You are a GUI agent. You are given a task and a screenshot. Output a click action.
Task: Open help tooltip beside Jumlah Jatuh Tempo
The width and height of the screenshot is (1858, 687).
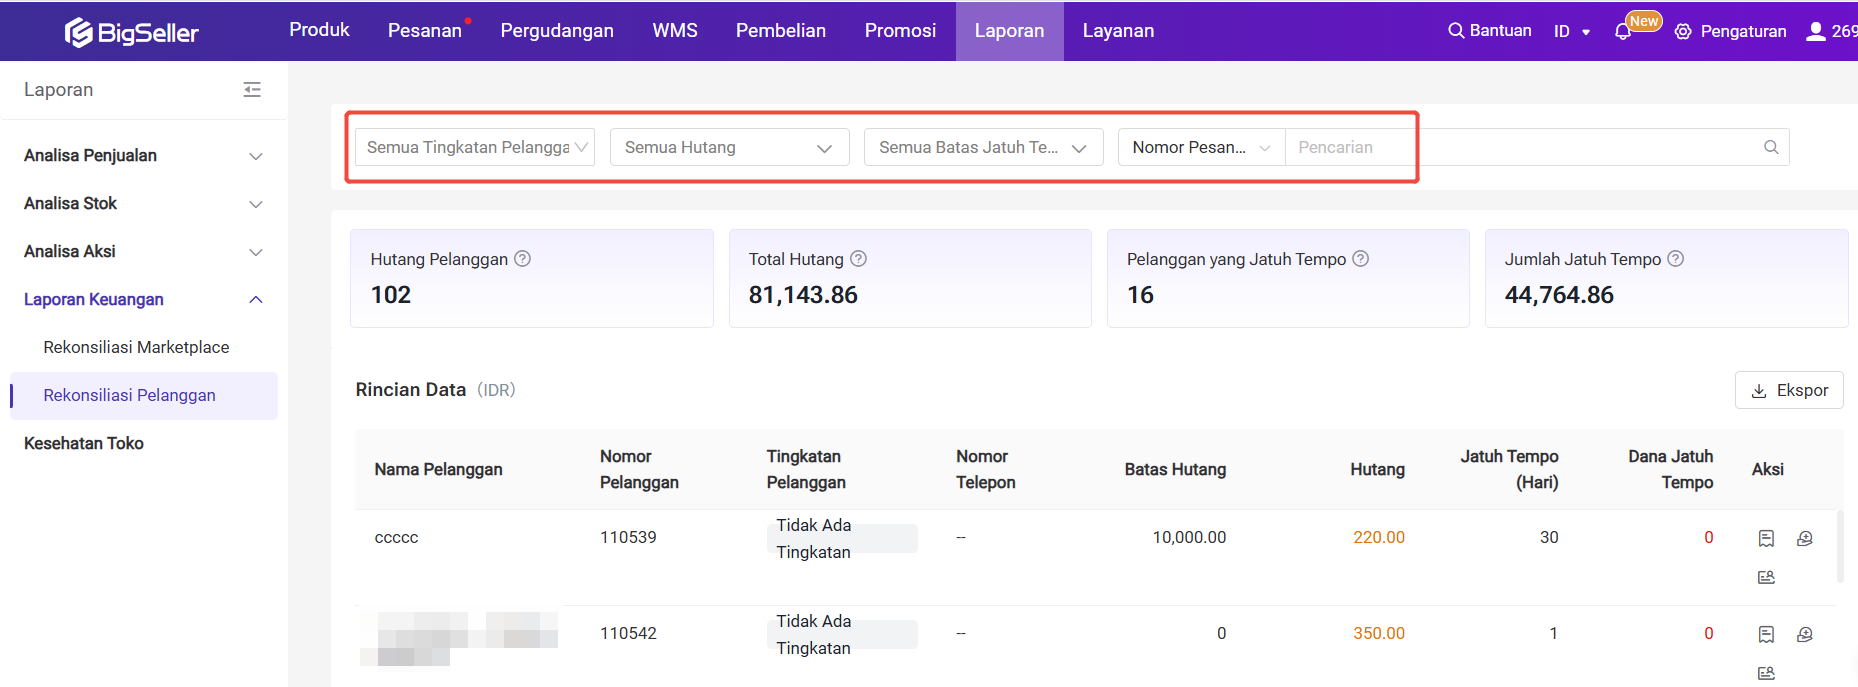[1676, 259]
